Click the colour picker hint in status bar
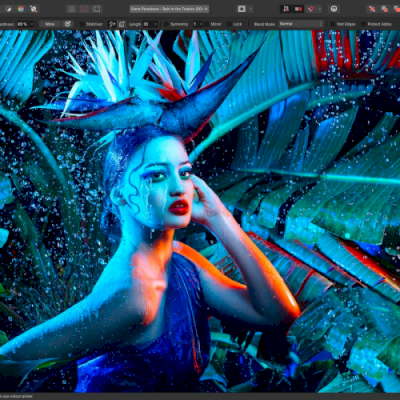400x400 pixels. pos(16,396)
